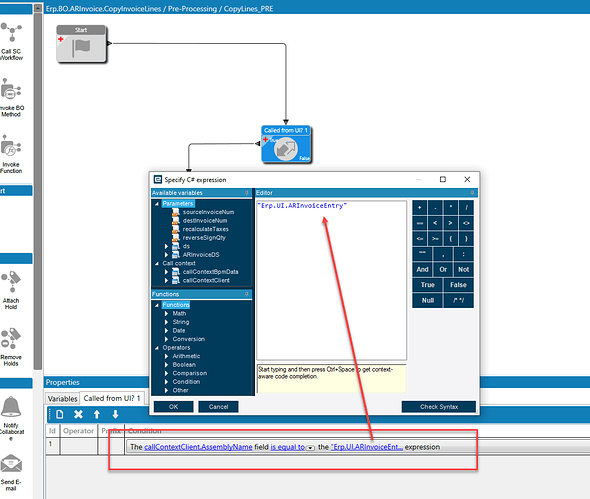Expand the Math functions group
Screen dimensions: 590x499
click(166, 313)
